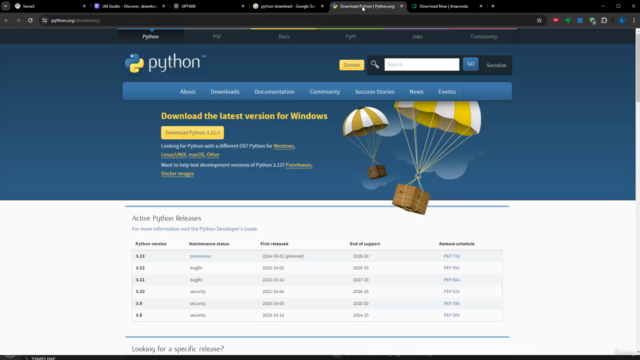Viewport: 640px width, 360px height.
Task: Open PEP 693 release schedule link
Action: (451, 268)
